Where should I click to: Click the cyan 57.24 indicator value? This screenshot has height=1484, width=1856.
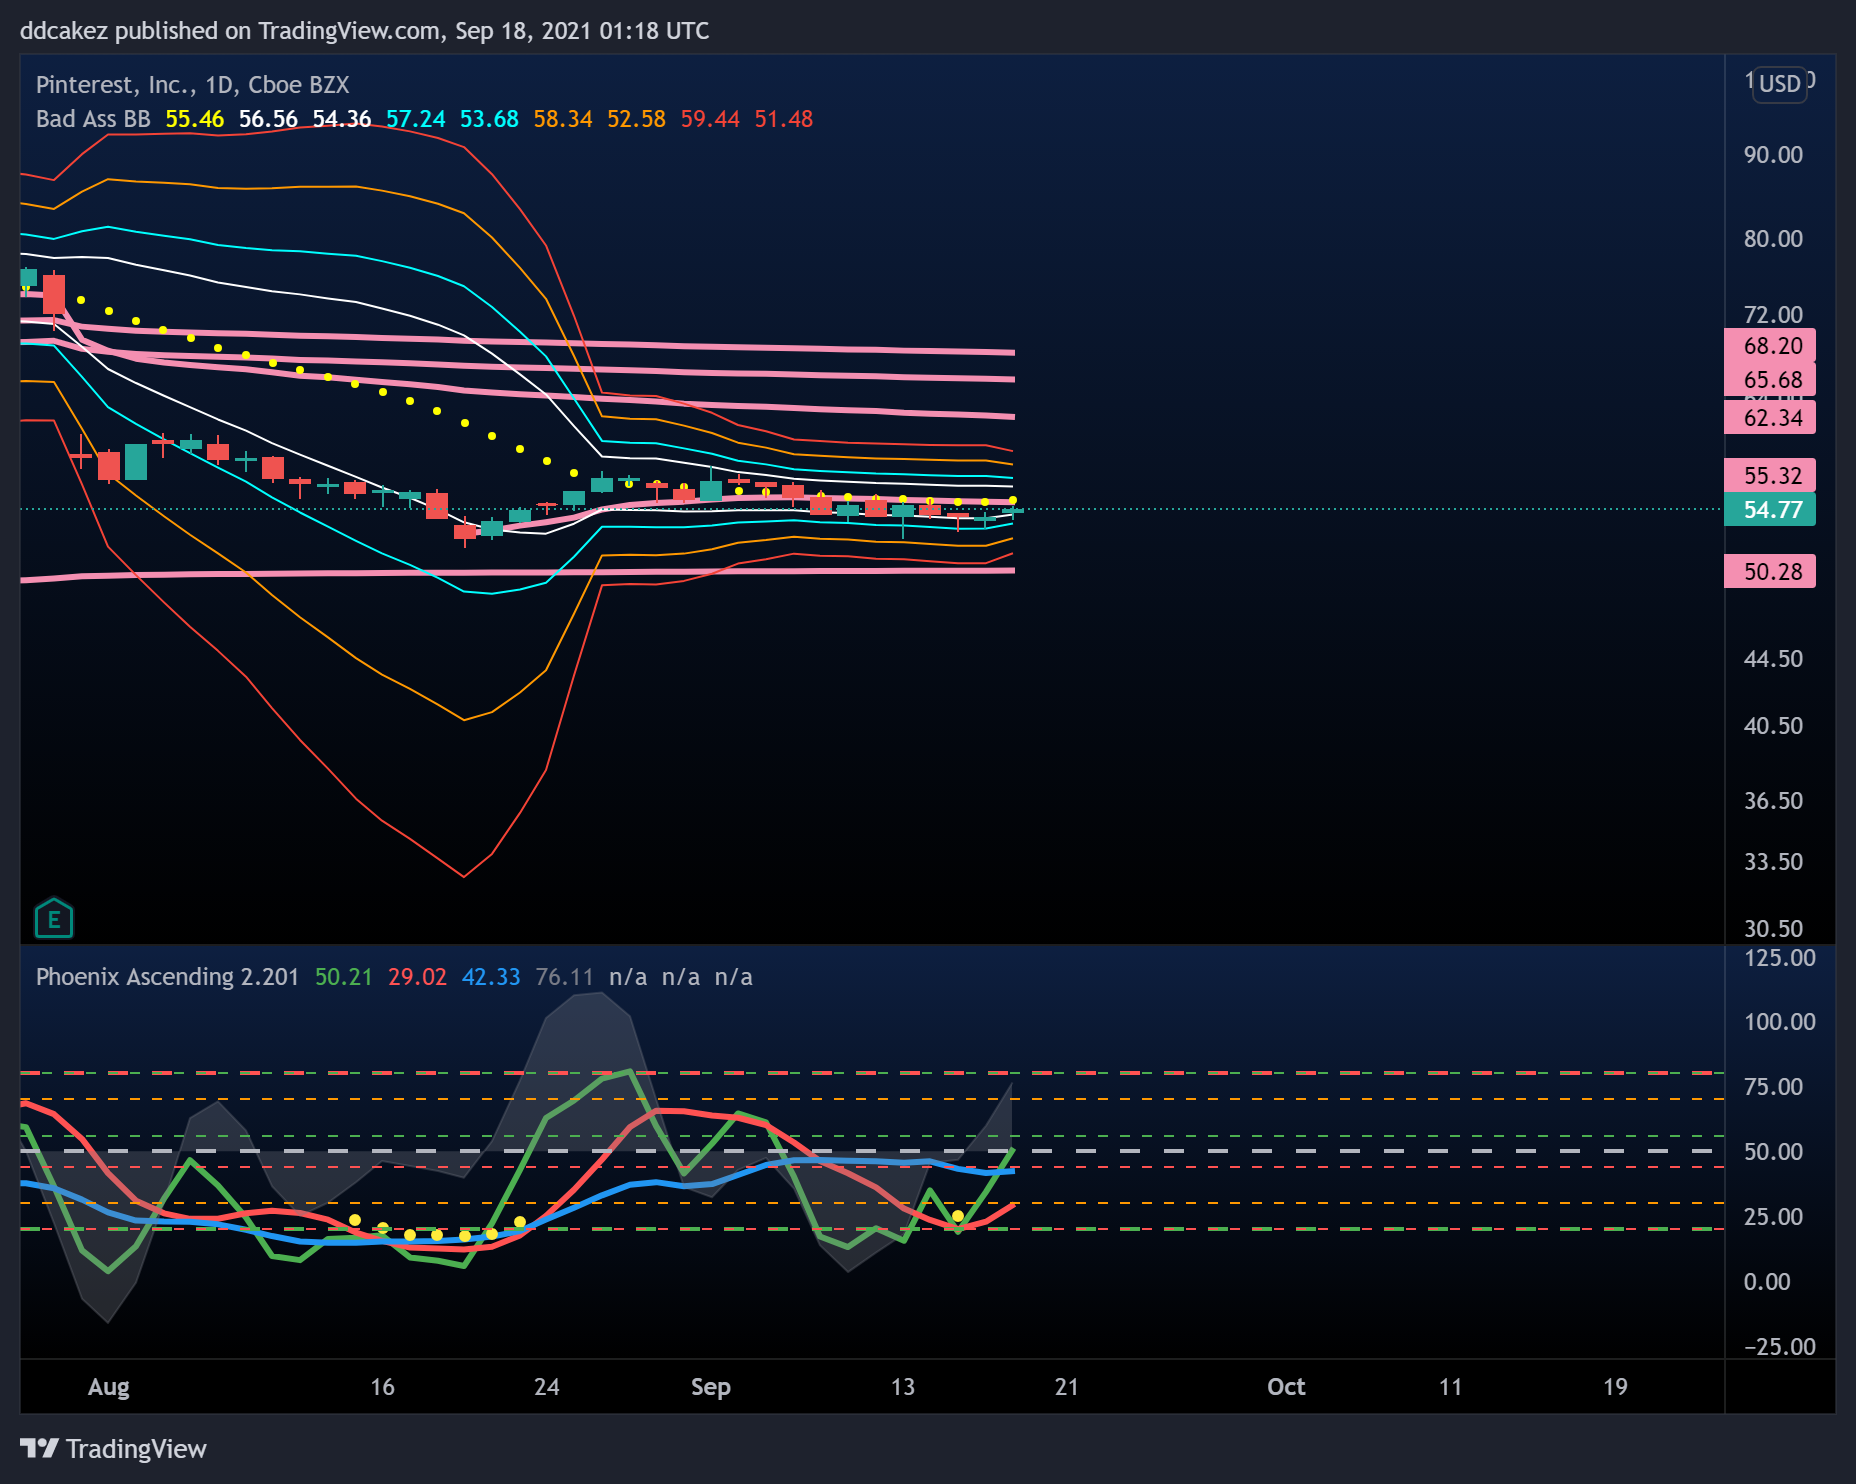tap(416, 119)
